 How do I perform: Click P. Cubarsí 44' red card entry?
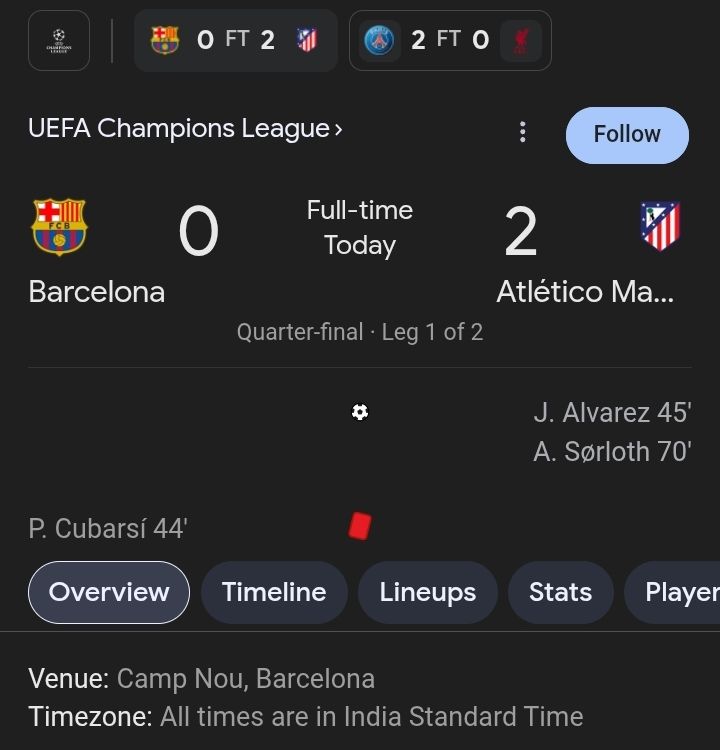[x=108, y=529]
